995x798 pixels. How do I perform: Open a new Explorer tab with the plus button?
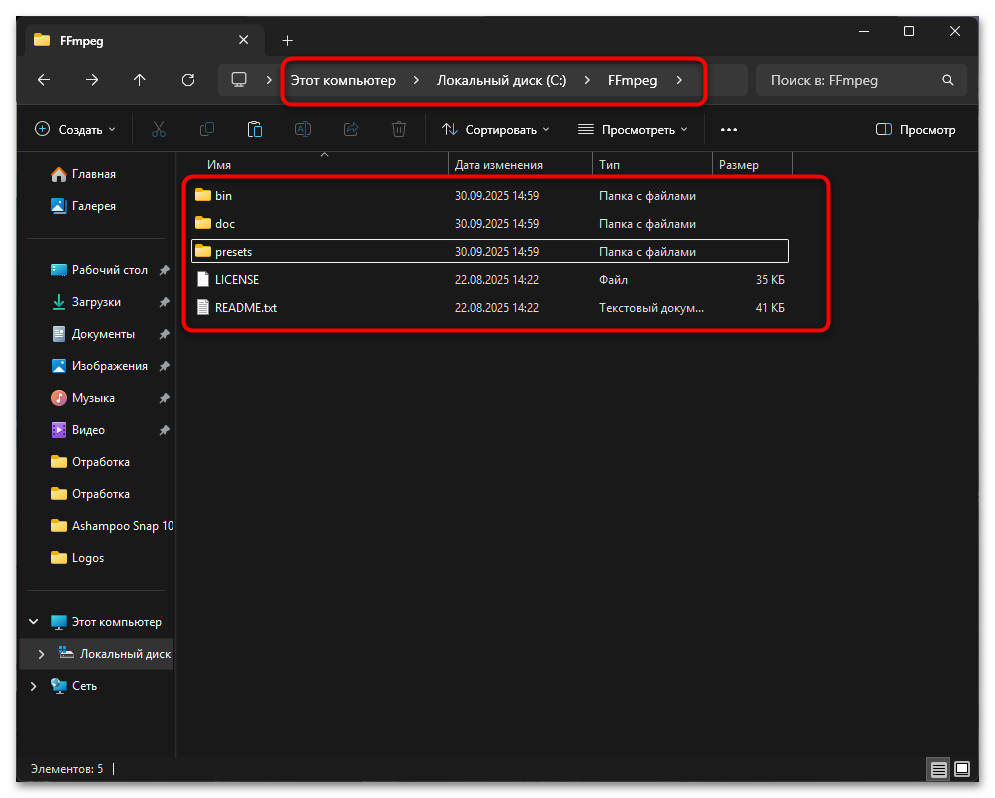pos(287,40)
